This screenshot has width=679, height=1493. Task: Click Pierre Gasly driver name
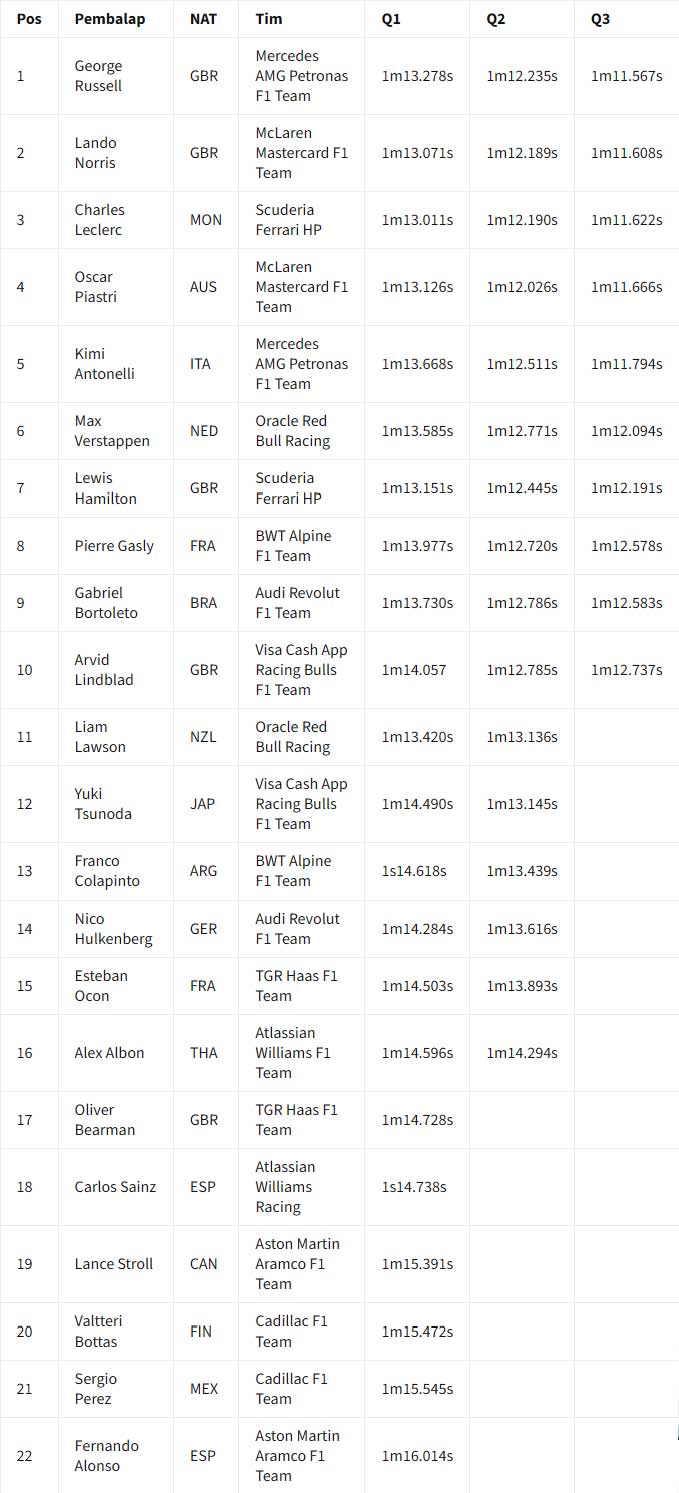(x=114, y=546)
